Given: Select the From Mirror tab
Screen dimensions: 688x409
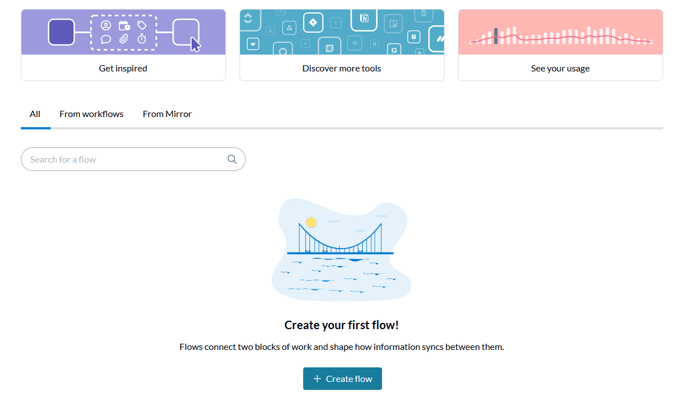Looking at the screenshot, I should [167, 114].
